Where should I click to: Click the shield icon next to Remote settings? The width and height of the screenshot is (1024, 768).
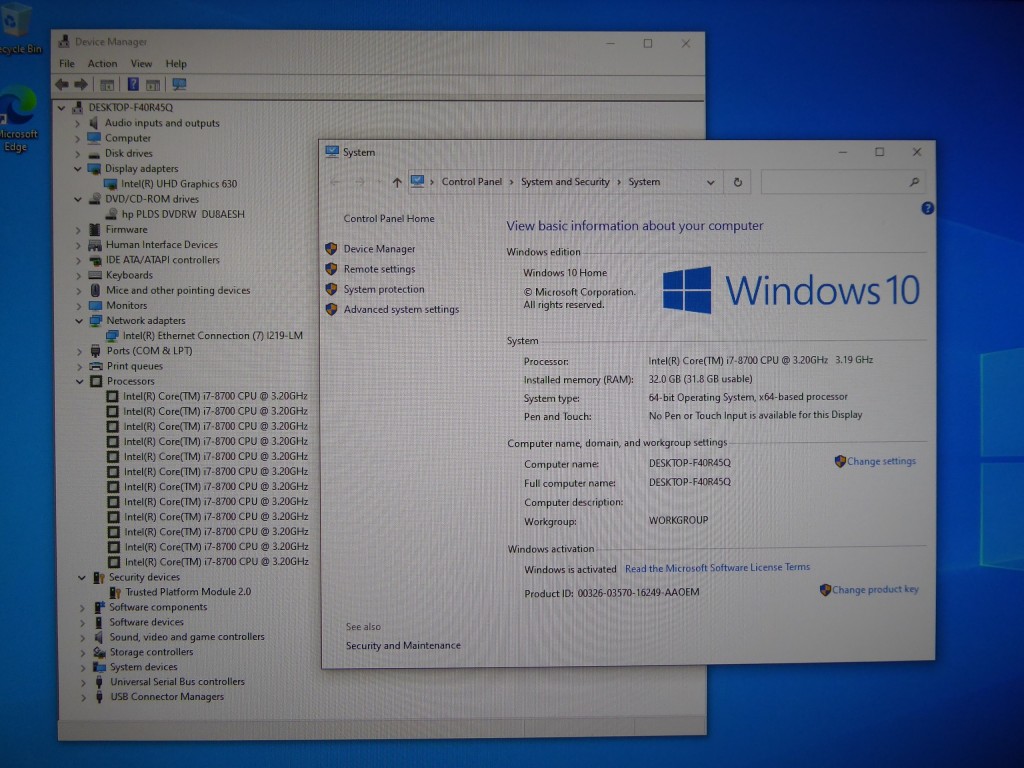[x=331, y=269]
